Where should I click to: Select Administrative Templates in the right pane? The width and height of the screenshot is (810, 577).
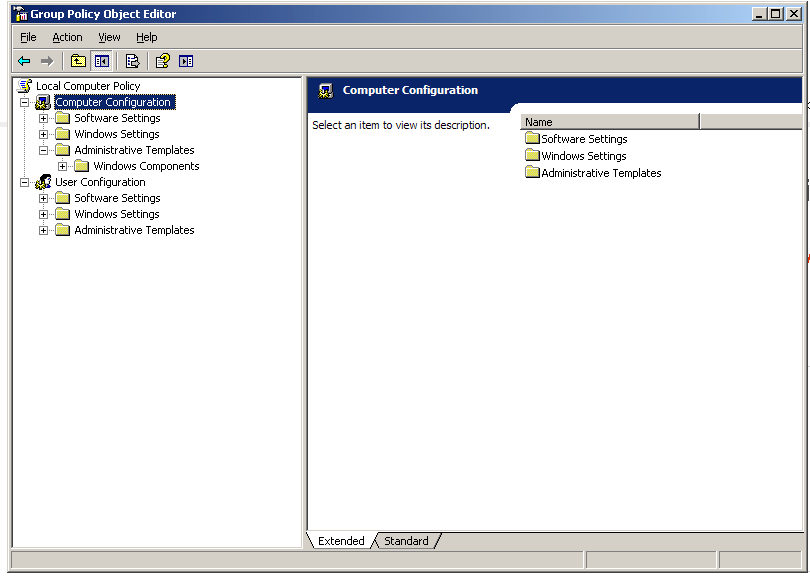tap(600, 173)
